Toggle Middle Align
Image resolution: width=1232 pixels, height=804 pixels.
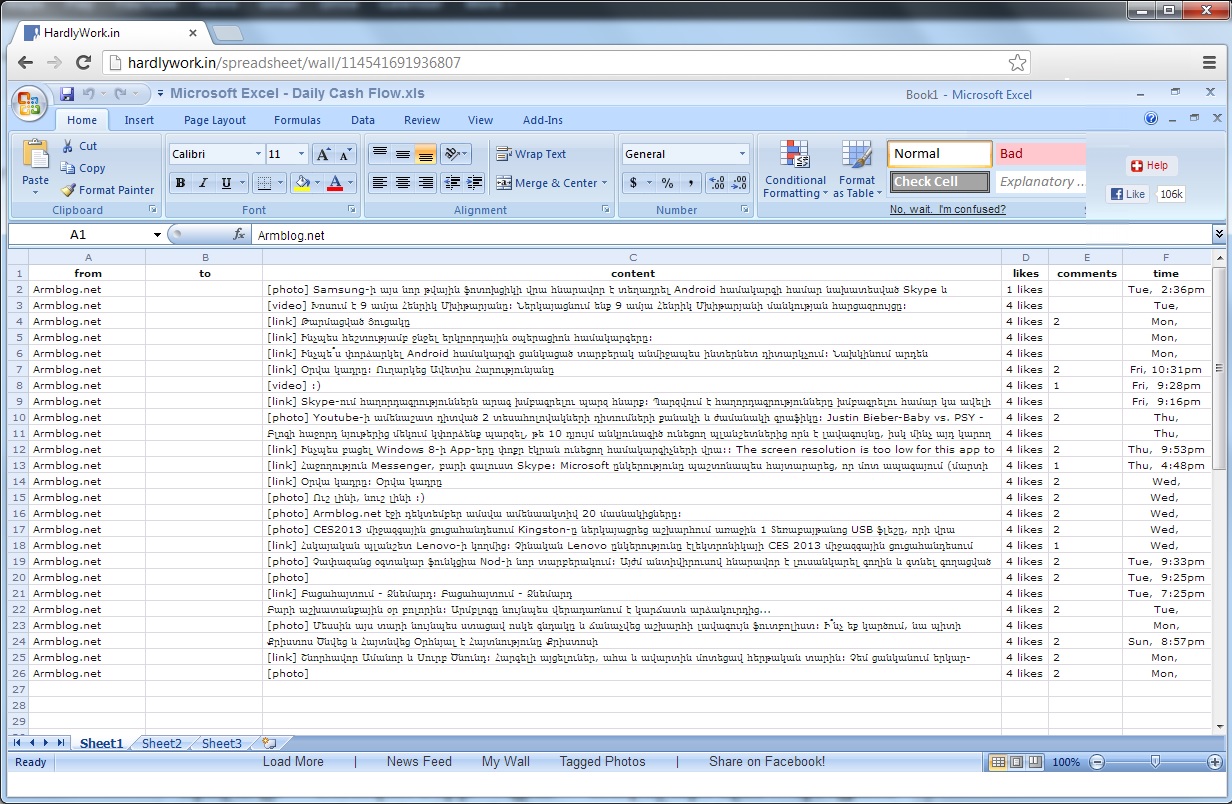pyautogui.click(x=402, y=154)
